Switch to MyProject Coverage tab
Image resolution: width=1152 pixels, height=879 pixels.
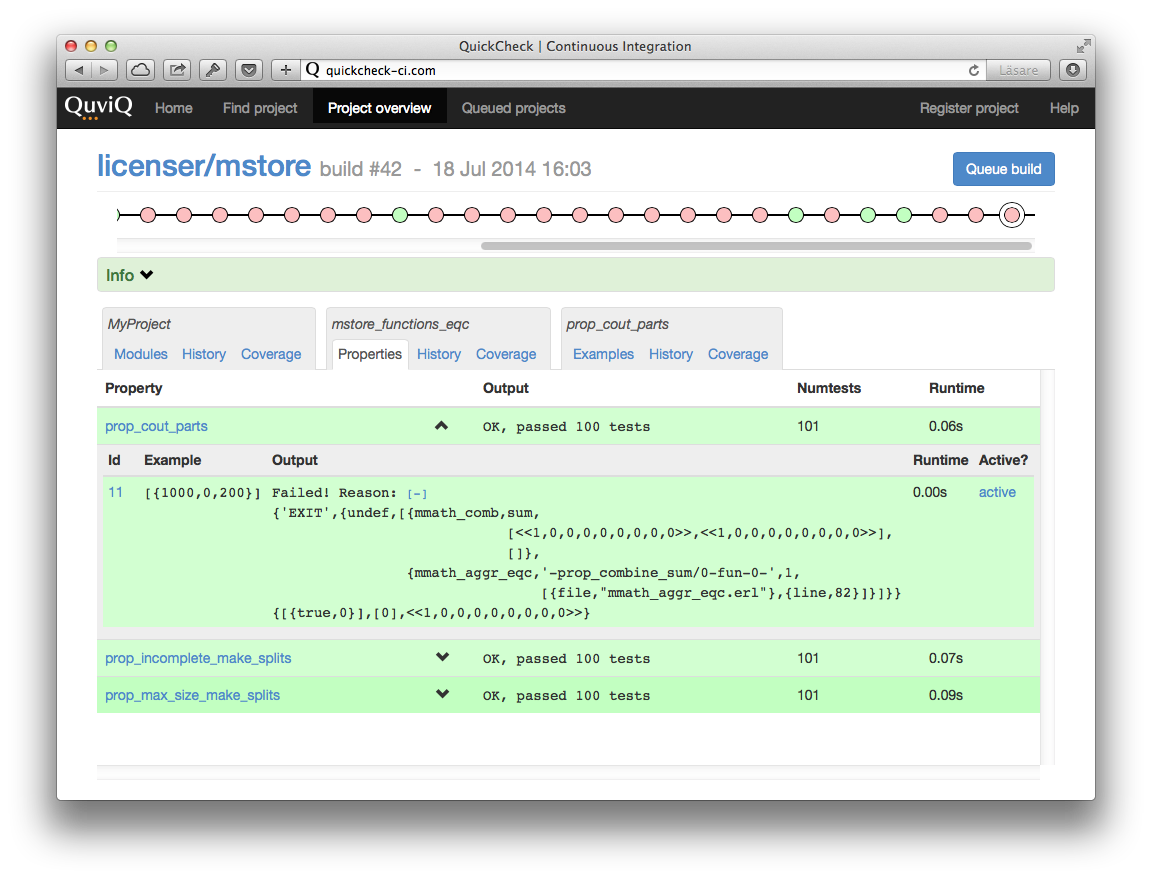(x=271, y=354)
